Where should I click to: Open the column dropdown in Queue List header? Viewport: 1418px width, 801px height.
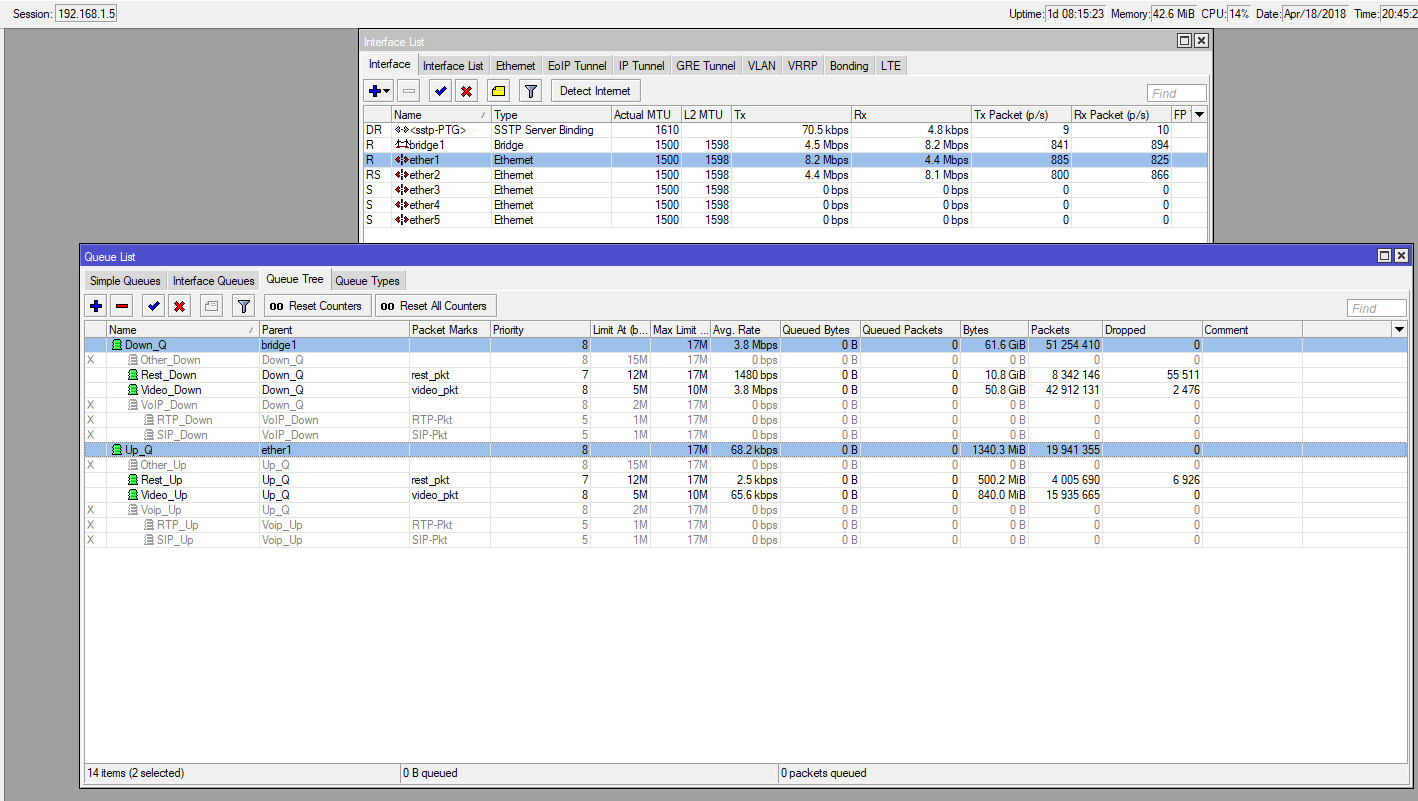1398,330
